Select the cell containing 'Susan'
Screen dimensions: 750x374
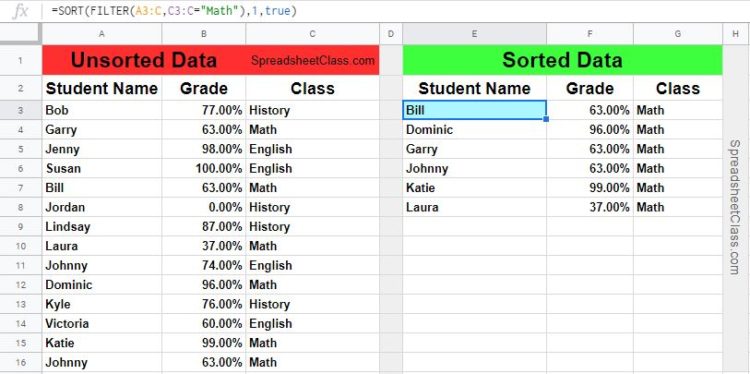pos(102,168)
